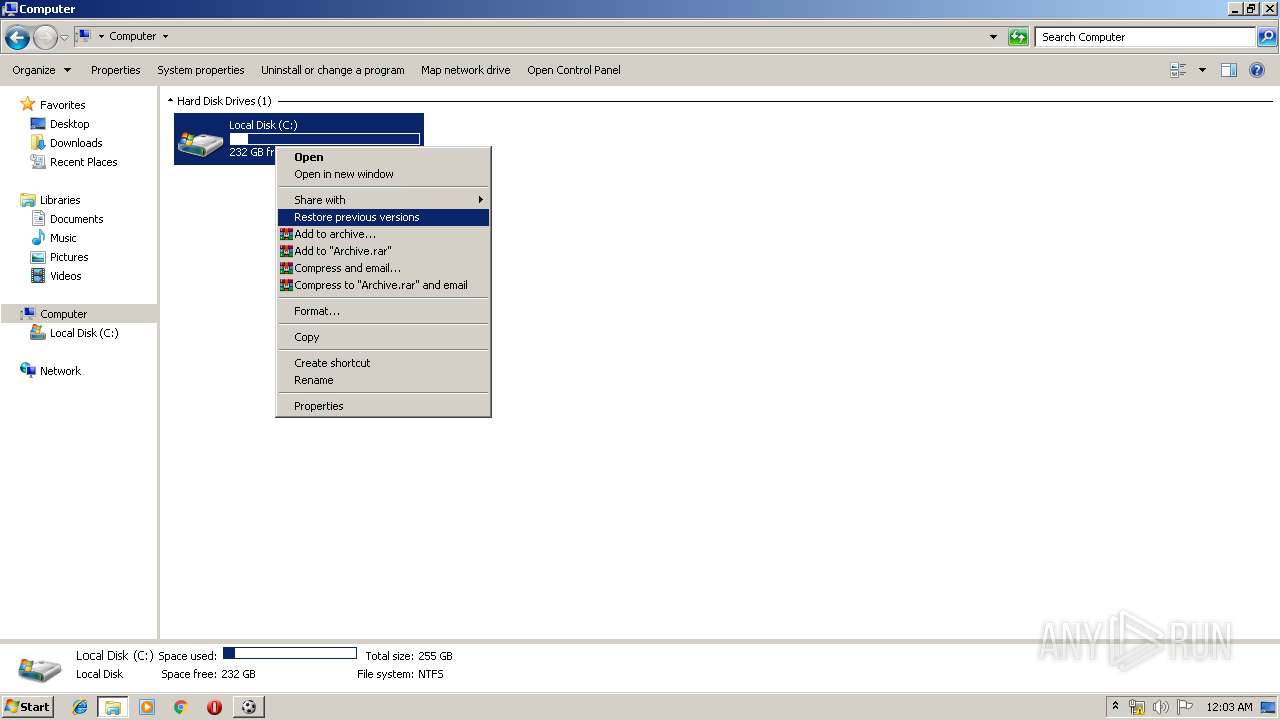The image size is (1280, 720).
Task: Choose Add to archive...
Action: click(x=383, y=234)
